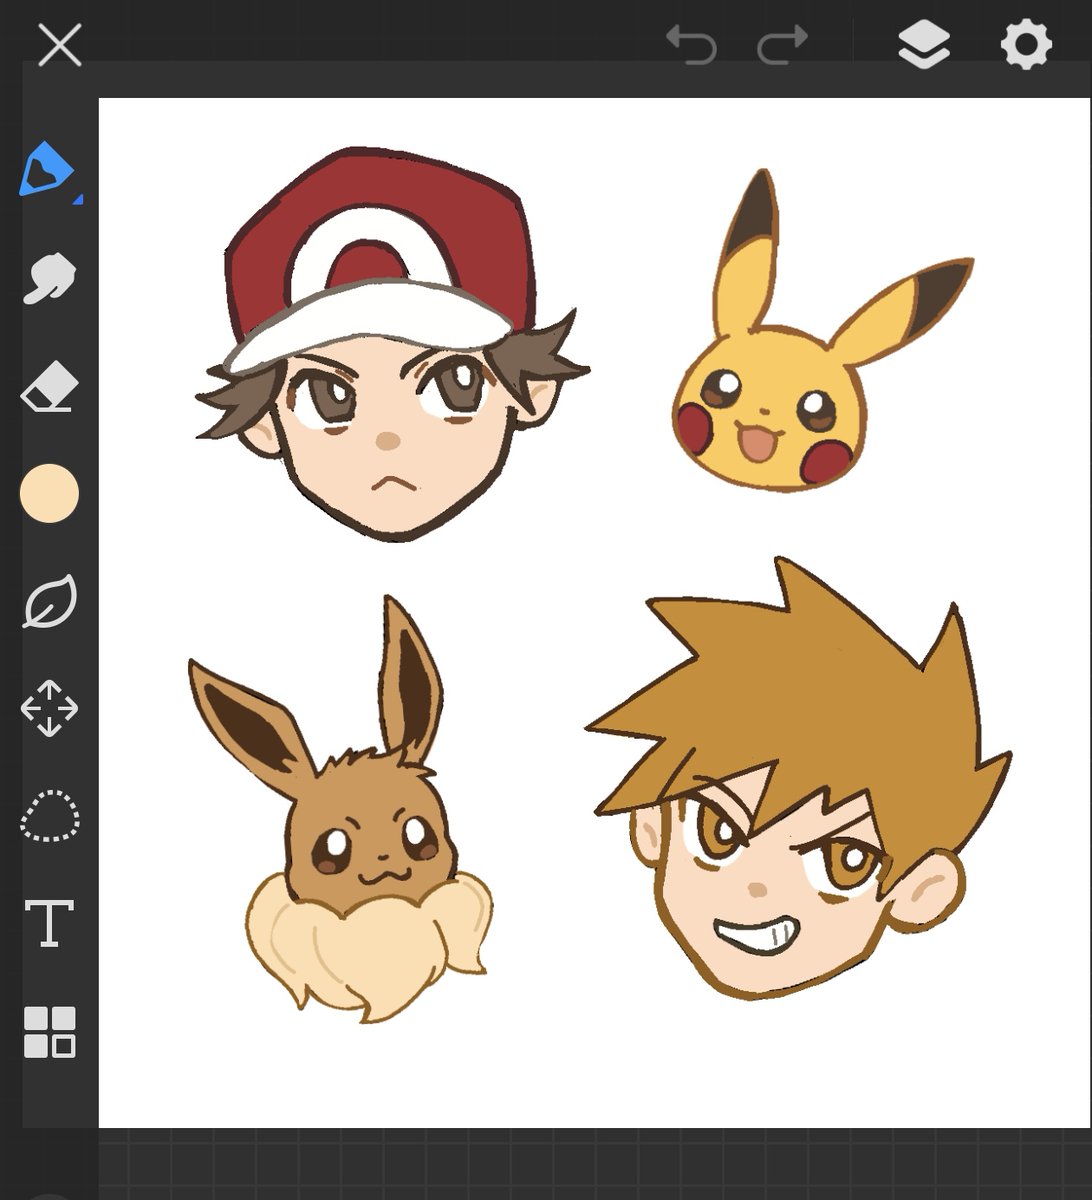Select the smudge finger tool
Image resolution: width=1092 pixels, height=1200 pixels.
click(x=49, y=278)
